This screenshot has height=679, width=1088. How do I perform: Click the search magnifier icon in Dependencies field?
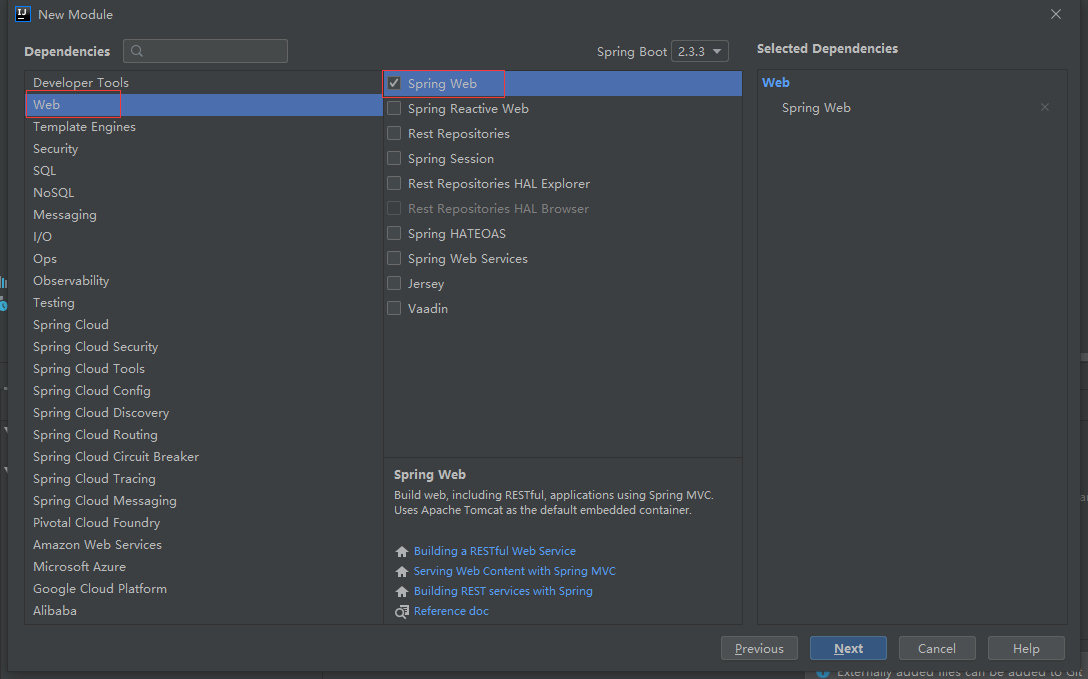(x=137, y=51)
